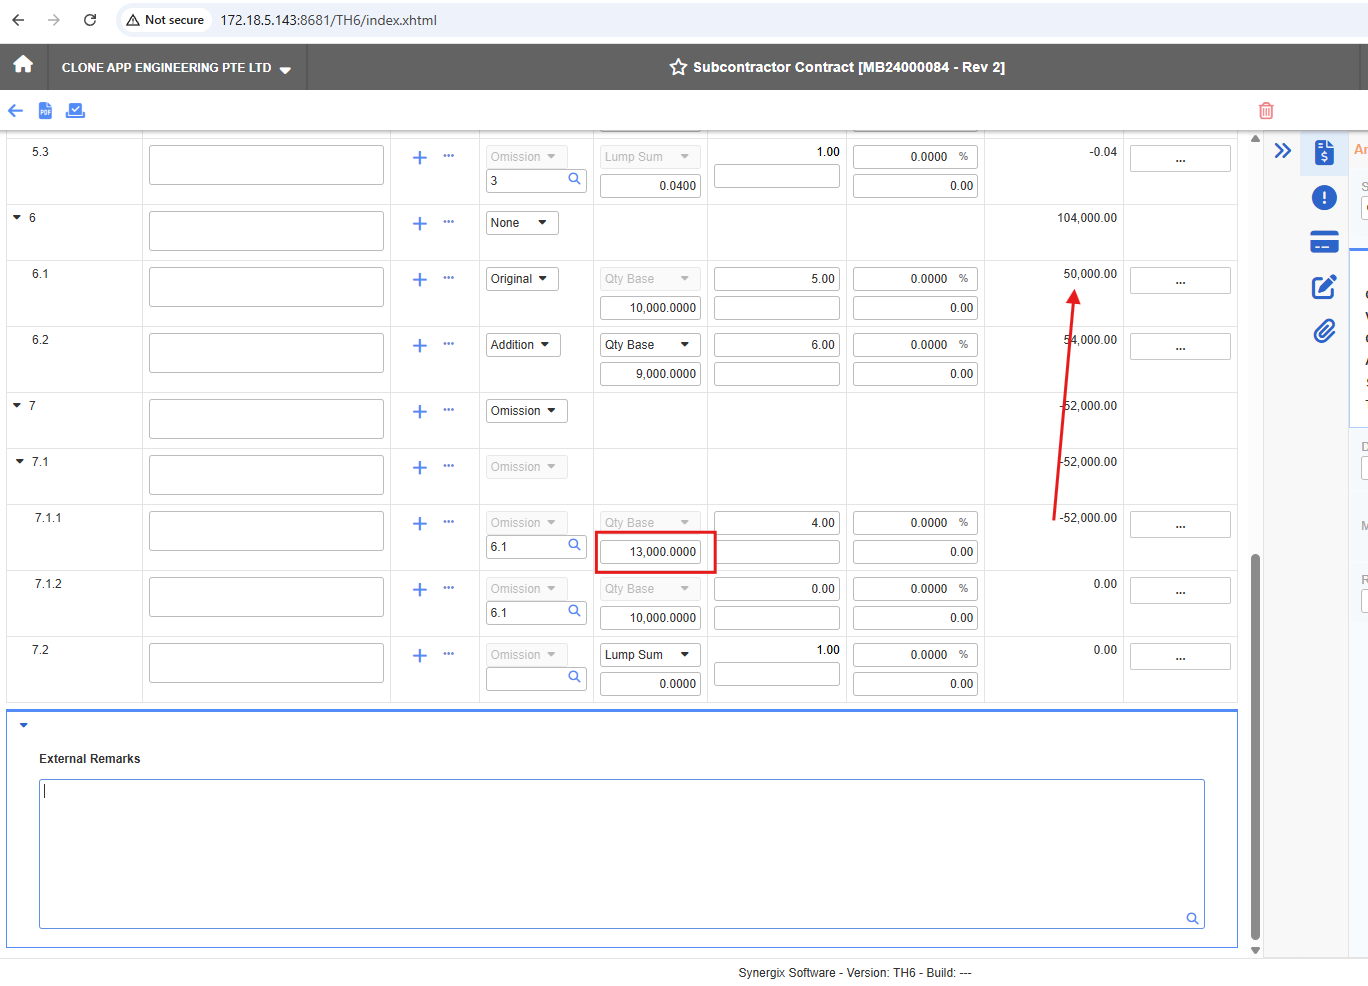The height and width of the screenshot is (986, 1368).
Task: Edit quantity 5.00 in row 6.1
Action: 777,279
